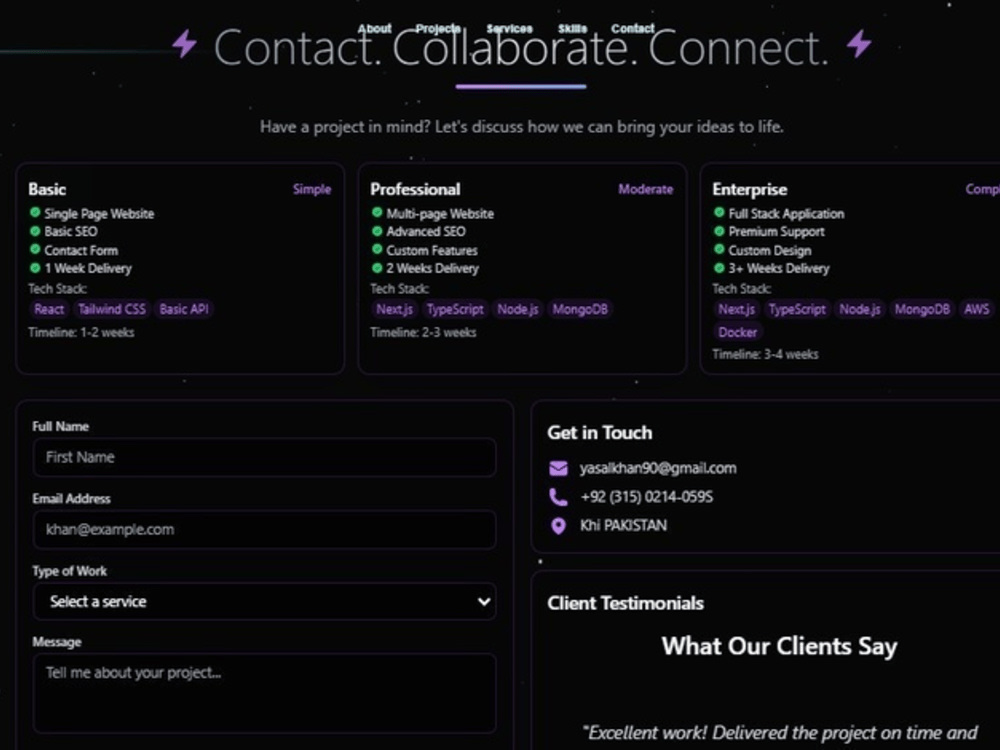Click the location pin icon by Khi PAKISTAN
Image resolution: width=1000 pixels, height=750 pixels.
coord(558,526)
